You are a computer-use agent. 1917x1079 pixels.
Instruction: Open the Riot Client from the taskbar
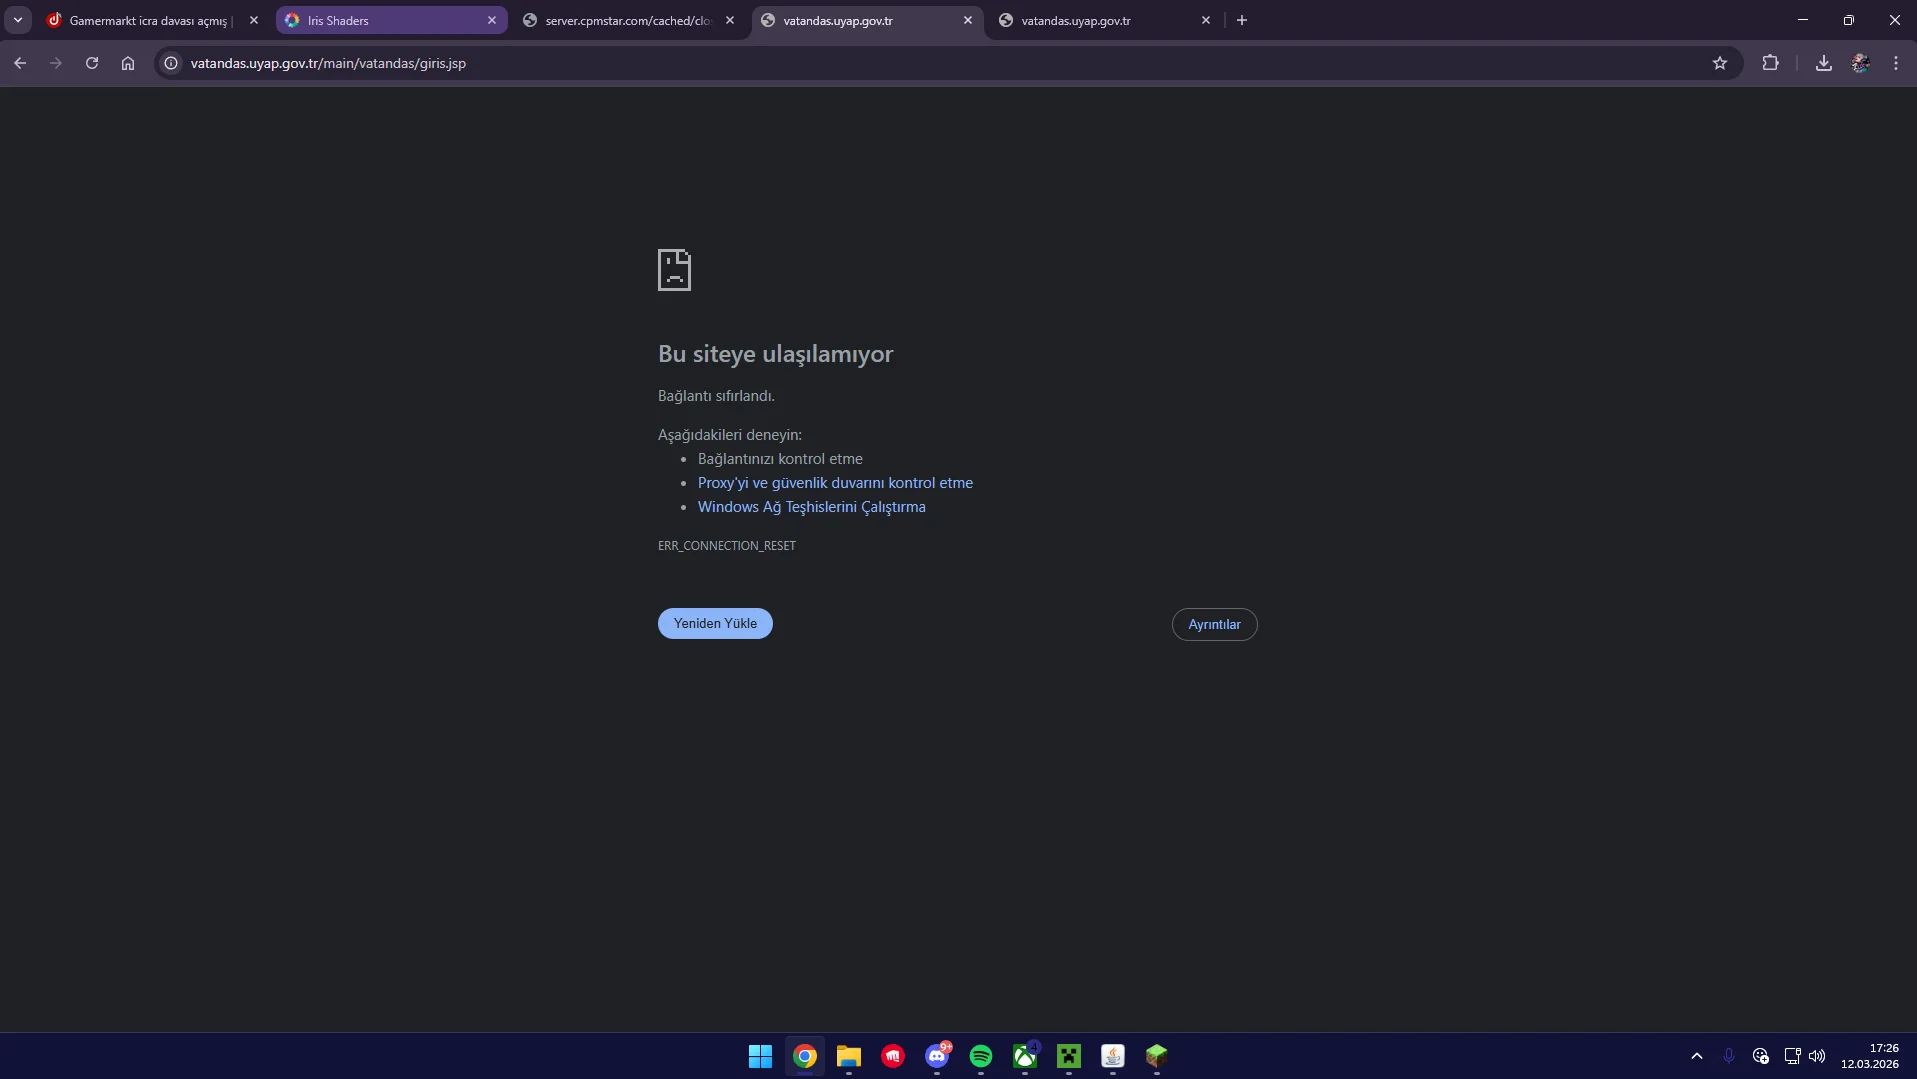(893, 1056)
